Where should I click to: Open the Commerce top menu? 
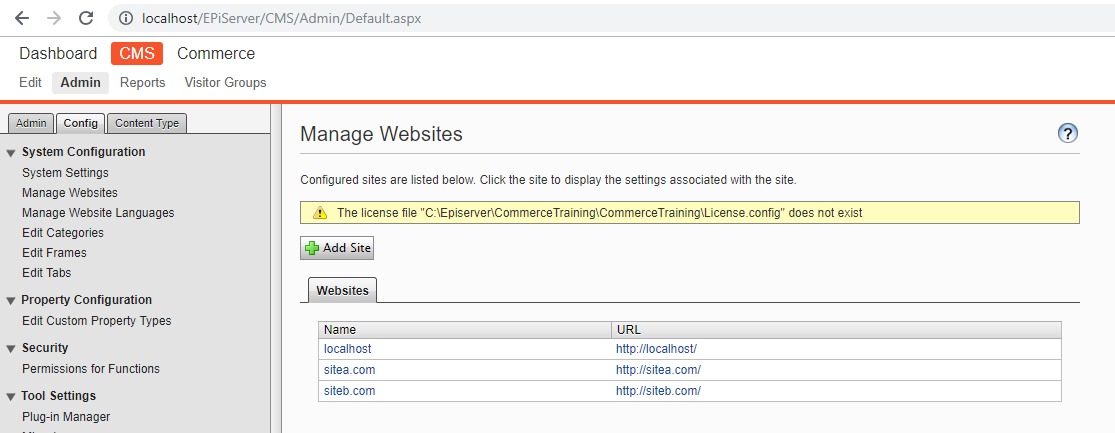(x=216, y=54)
